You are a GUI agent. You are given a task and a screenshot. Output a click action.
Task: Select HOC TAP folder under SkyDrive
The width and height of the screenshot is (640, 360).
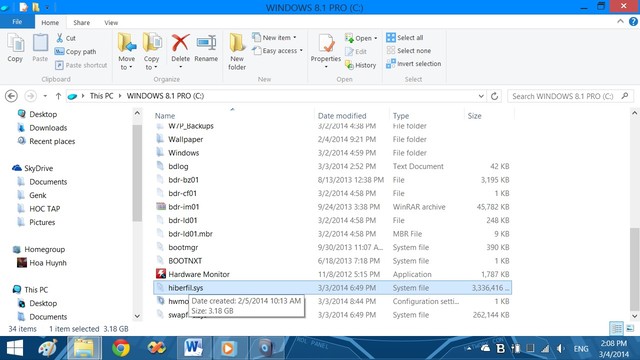click(44, 209)
